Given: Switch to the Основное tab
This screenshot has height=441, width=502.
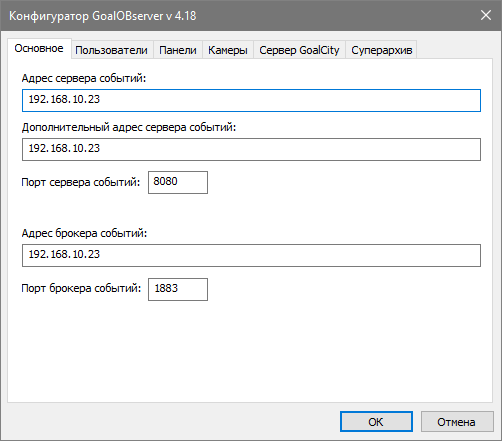Looking at the screenshot, I should [39, 49].
